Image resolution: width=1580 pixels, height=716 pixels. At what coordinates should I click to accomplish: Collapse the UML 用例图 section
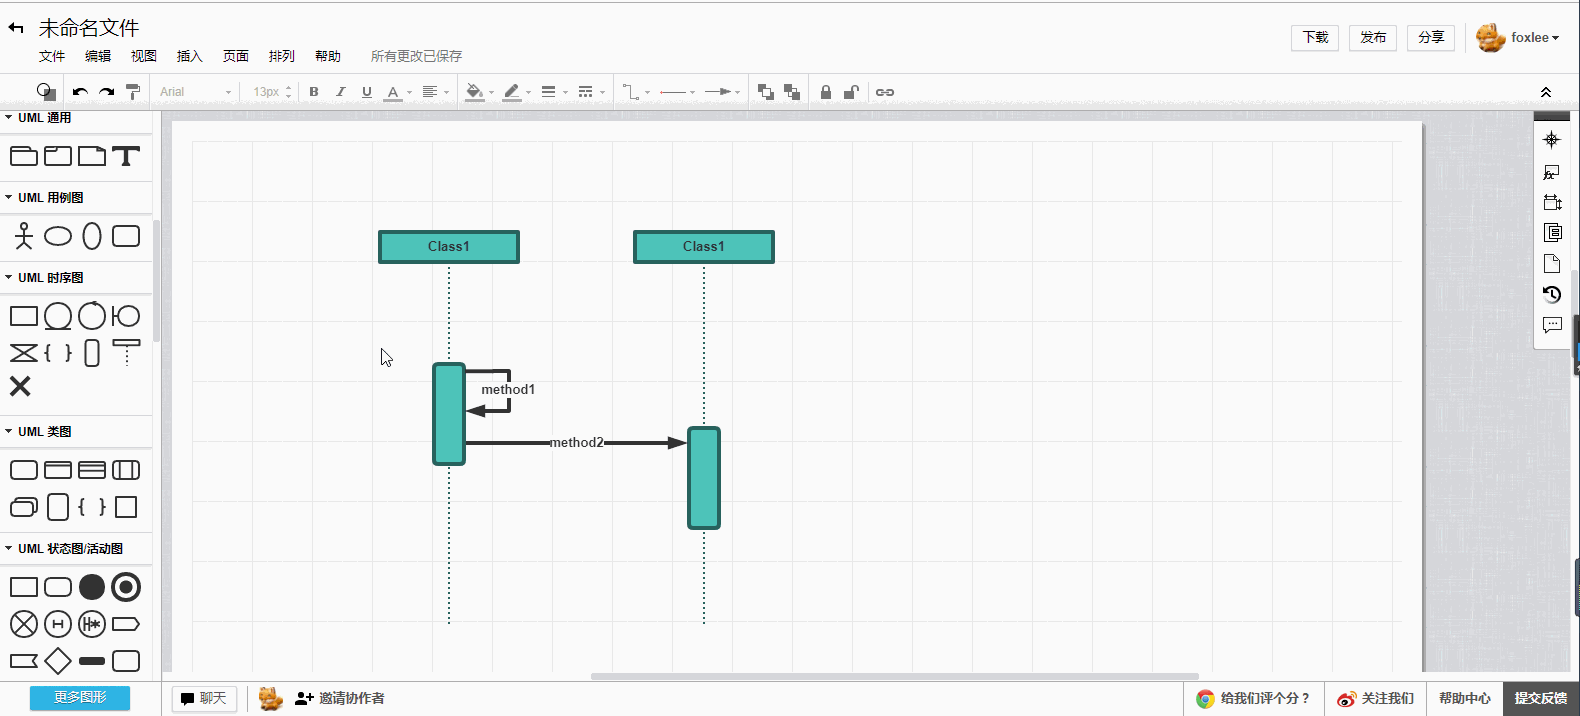coord(43,198)
